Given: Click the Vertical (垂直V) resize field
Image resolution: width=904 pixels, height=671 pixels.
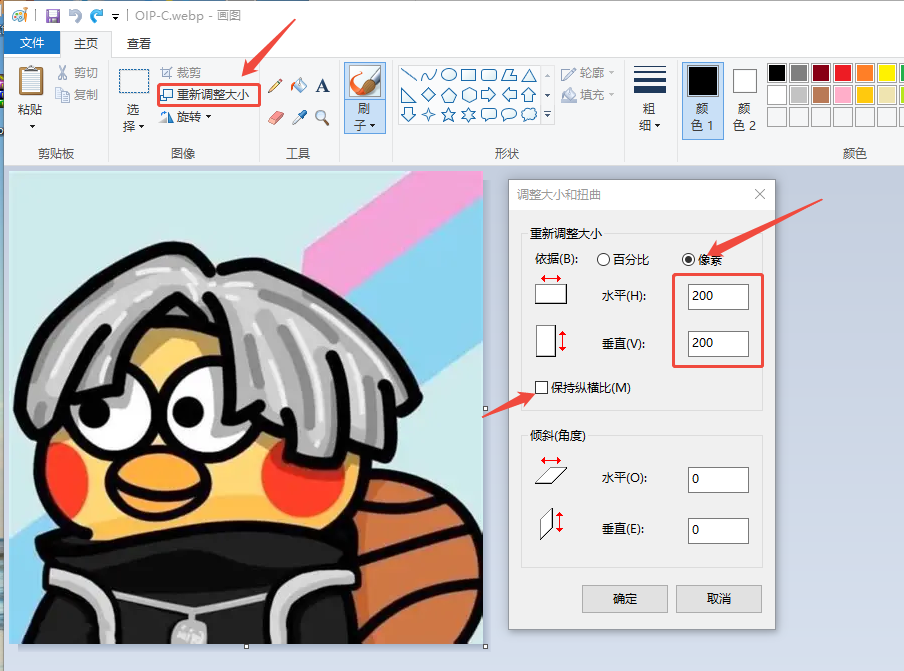Looking at the screenshot, I should coord(718,344).
